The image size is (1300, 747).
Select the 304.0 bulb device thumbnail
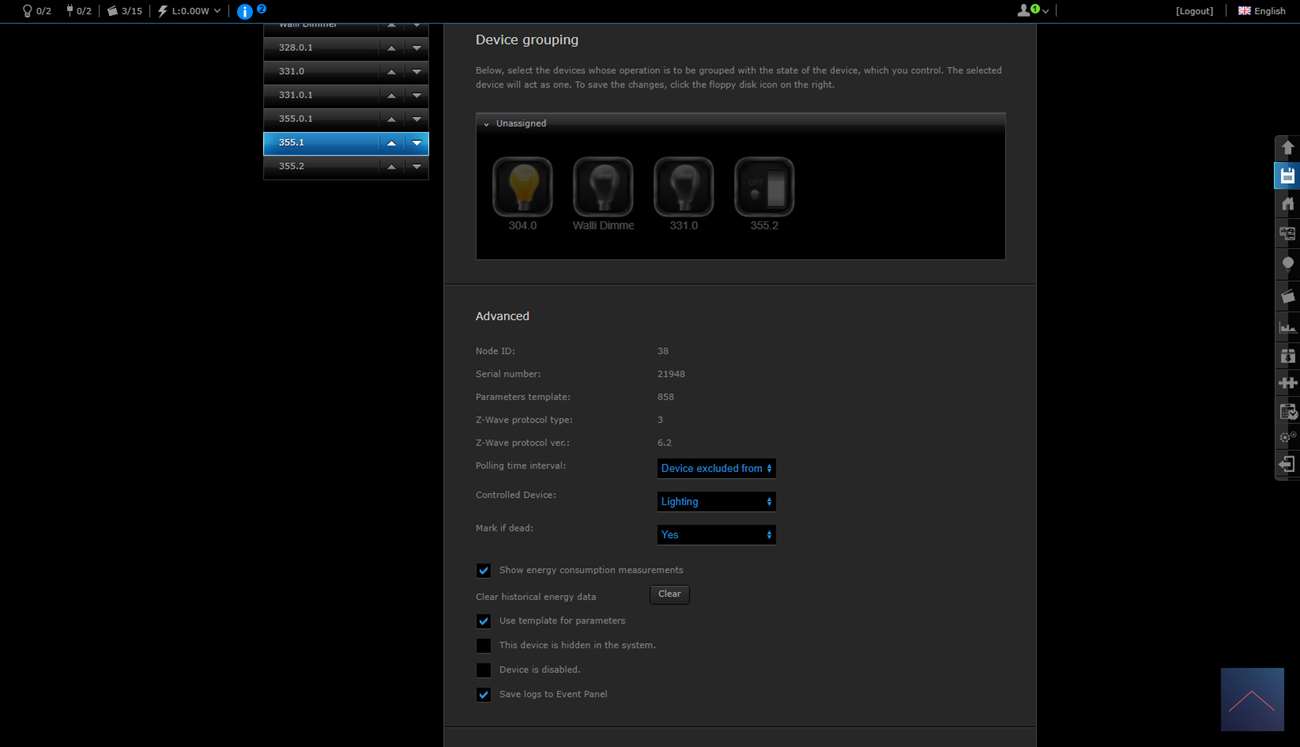[x=522, y=187]
